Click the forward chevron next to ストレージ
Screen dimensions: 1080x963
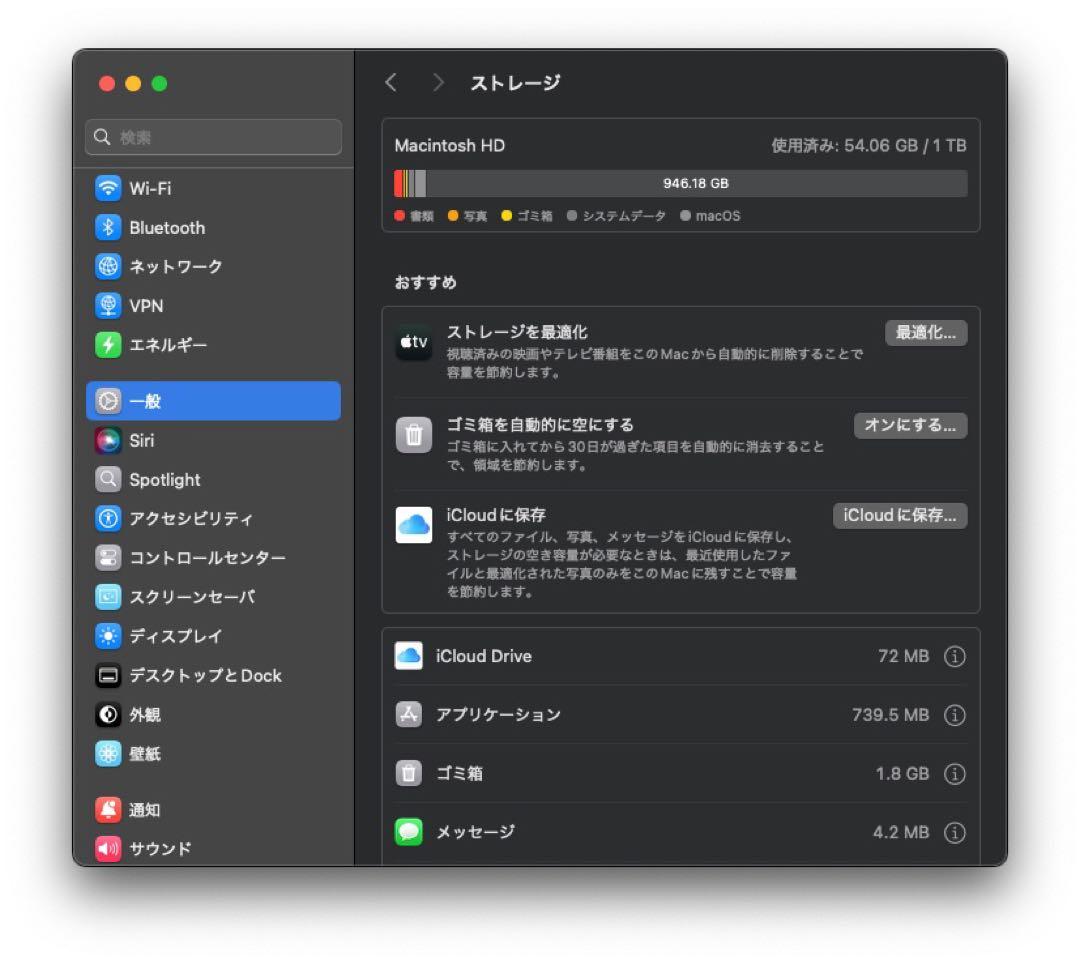(438, 83)
